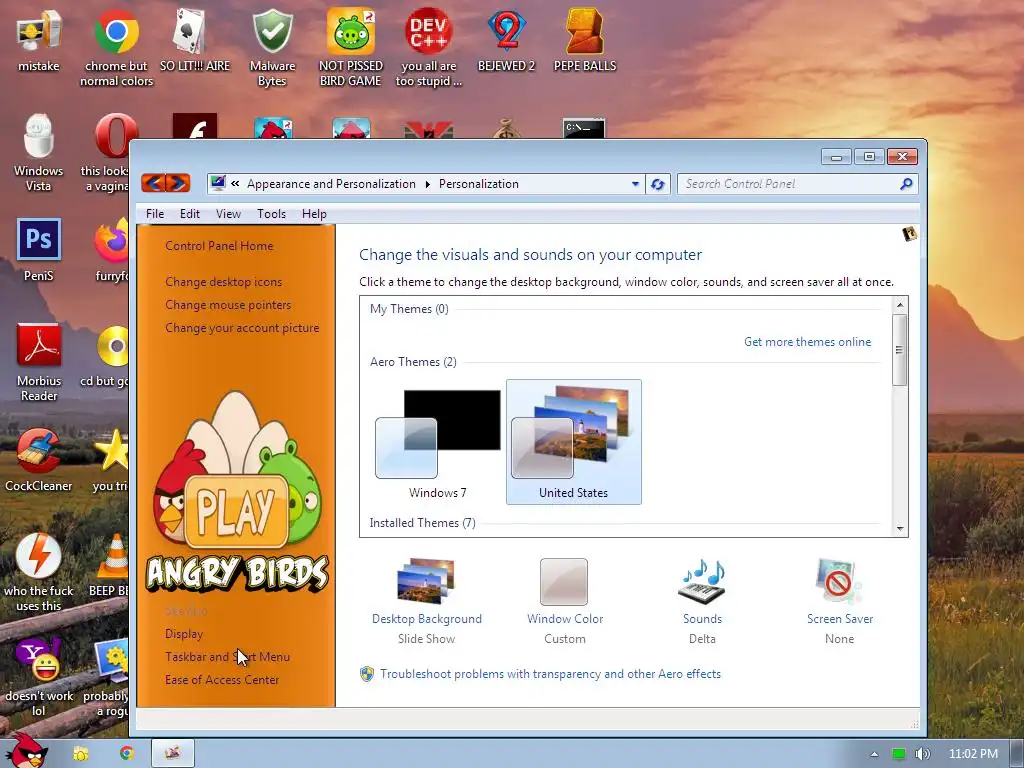The width and height of the screenshot is (1024, 768).
Task: Click the themes list scroll-up arrow
Action: click(900, 305)
